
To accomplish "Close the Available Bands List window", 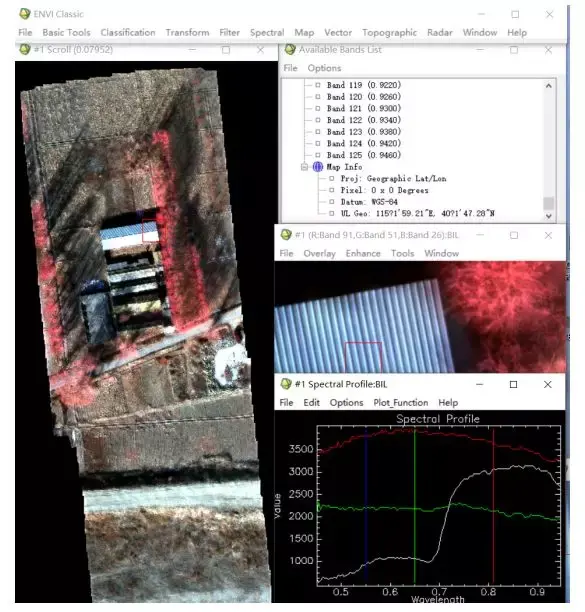I will 548,50.
